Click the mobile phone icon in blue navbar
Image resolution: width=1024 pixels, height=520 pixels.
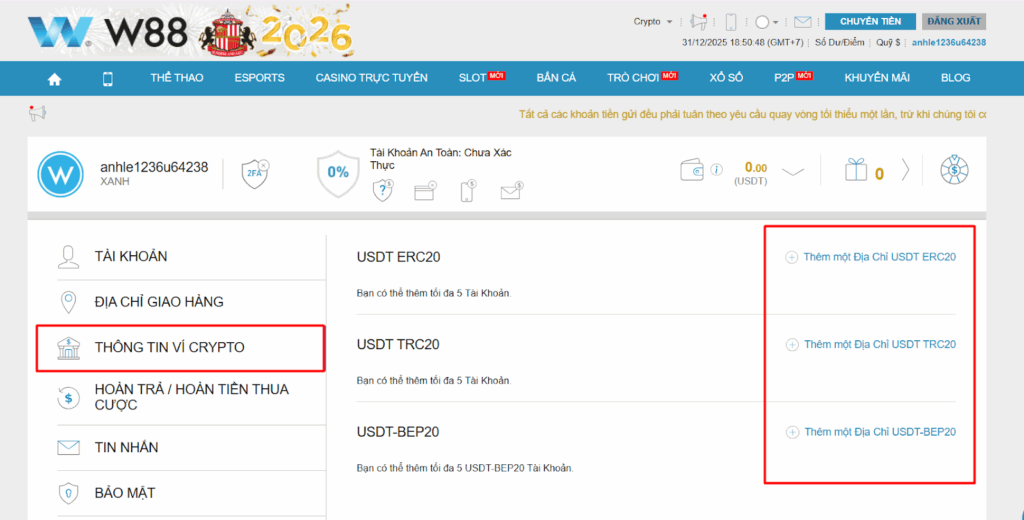[108, 79]
